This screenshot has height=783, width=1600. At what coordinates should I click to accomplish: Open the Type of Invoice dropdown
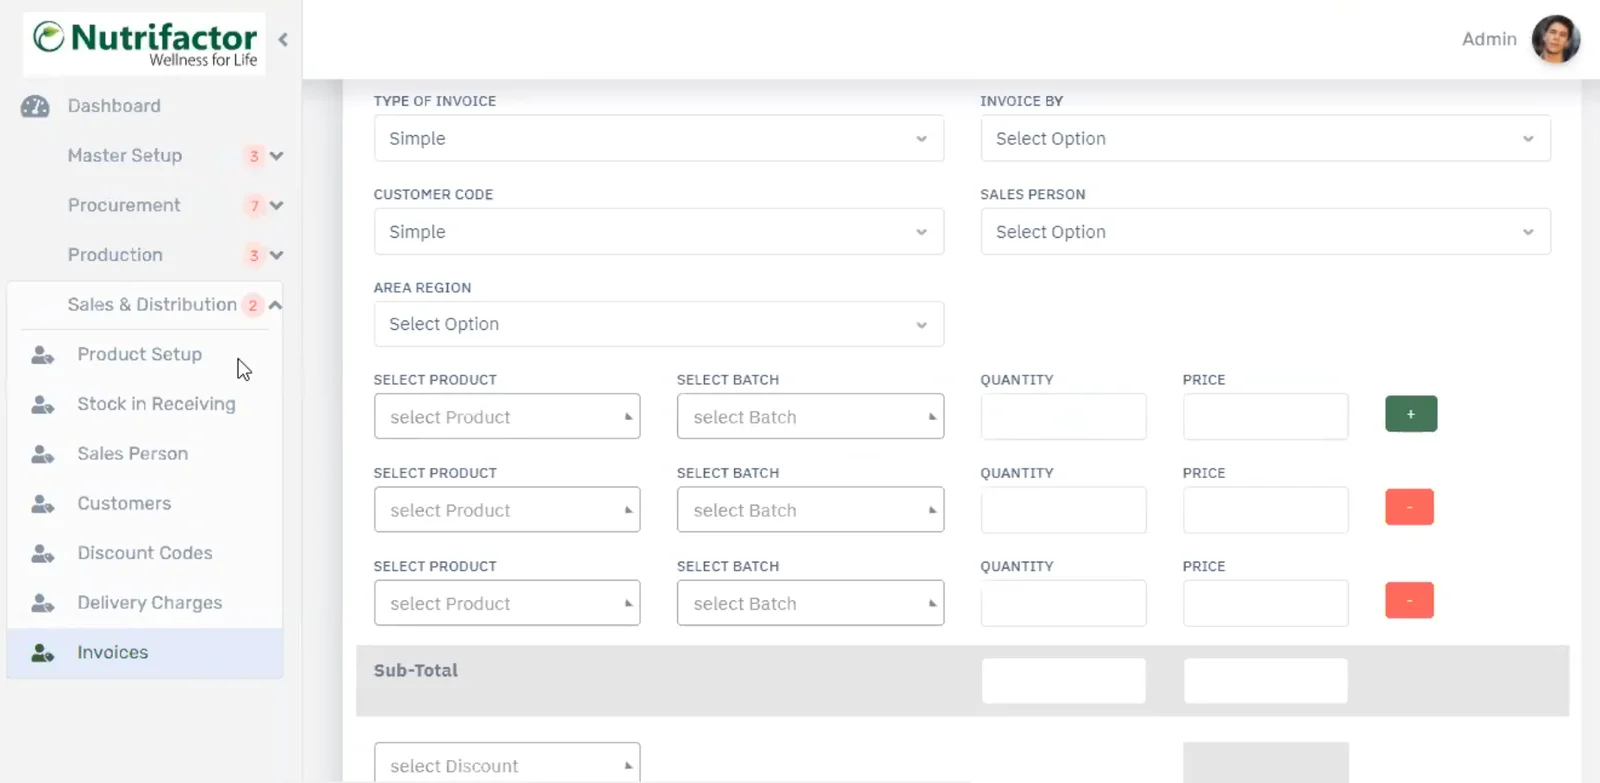tap(658, 139)
